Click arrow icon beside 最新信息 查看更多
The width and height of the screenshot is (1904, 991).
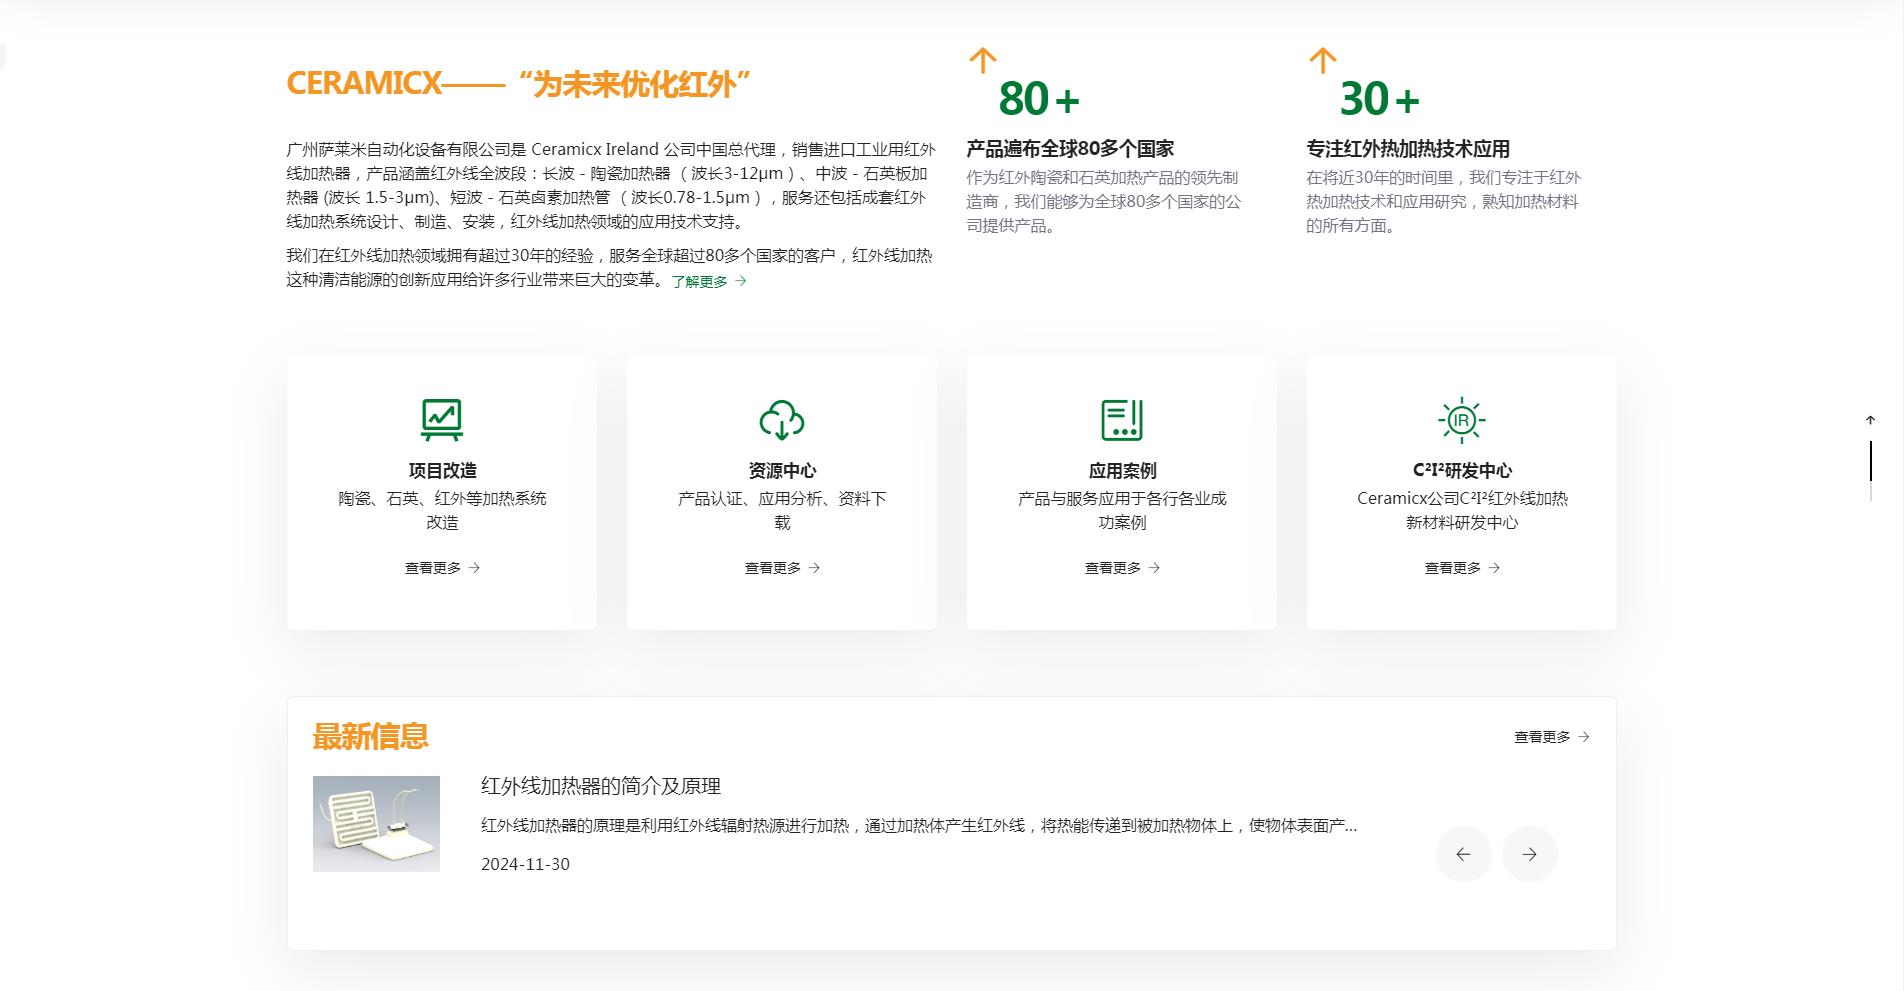click(1584, 737)
